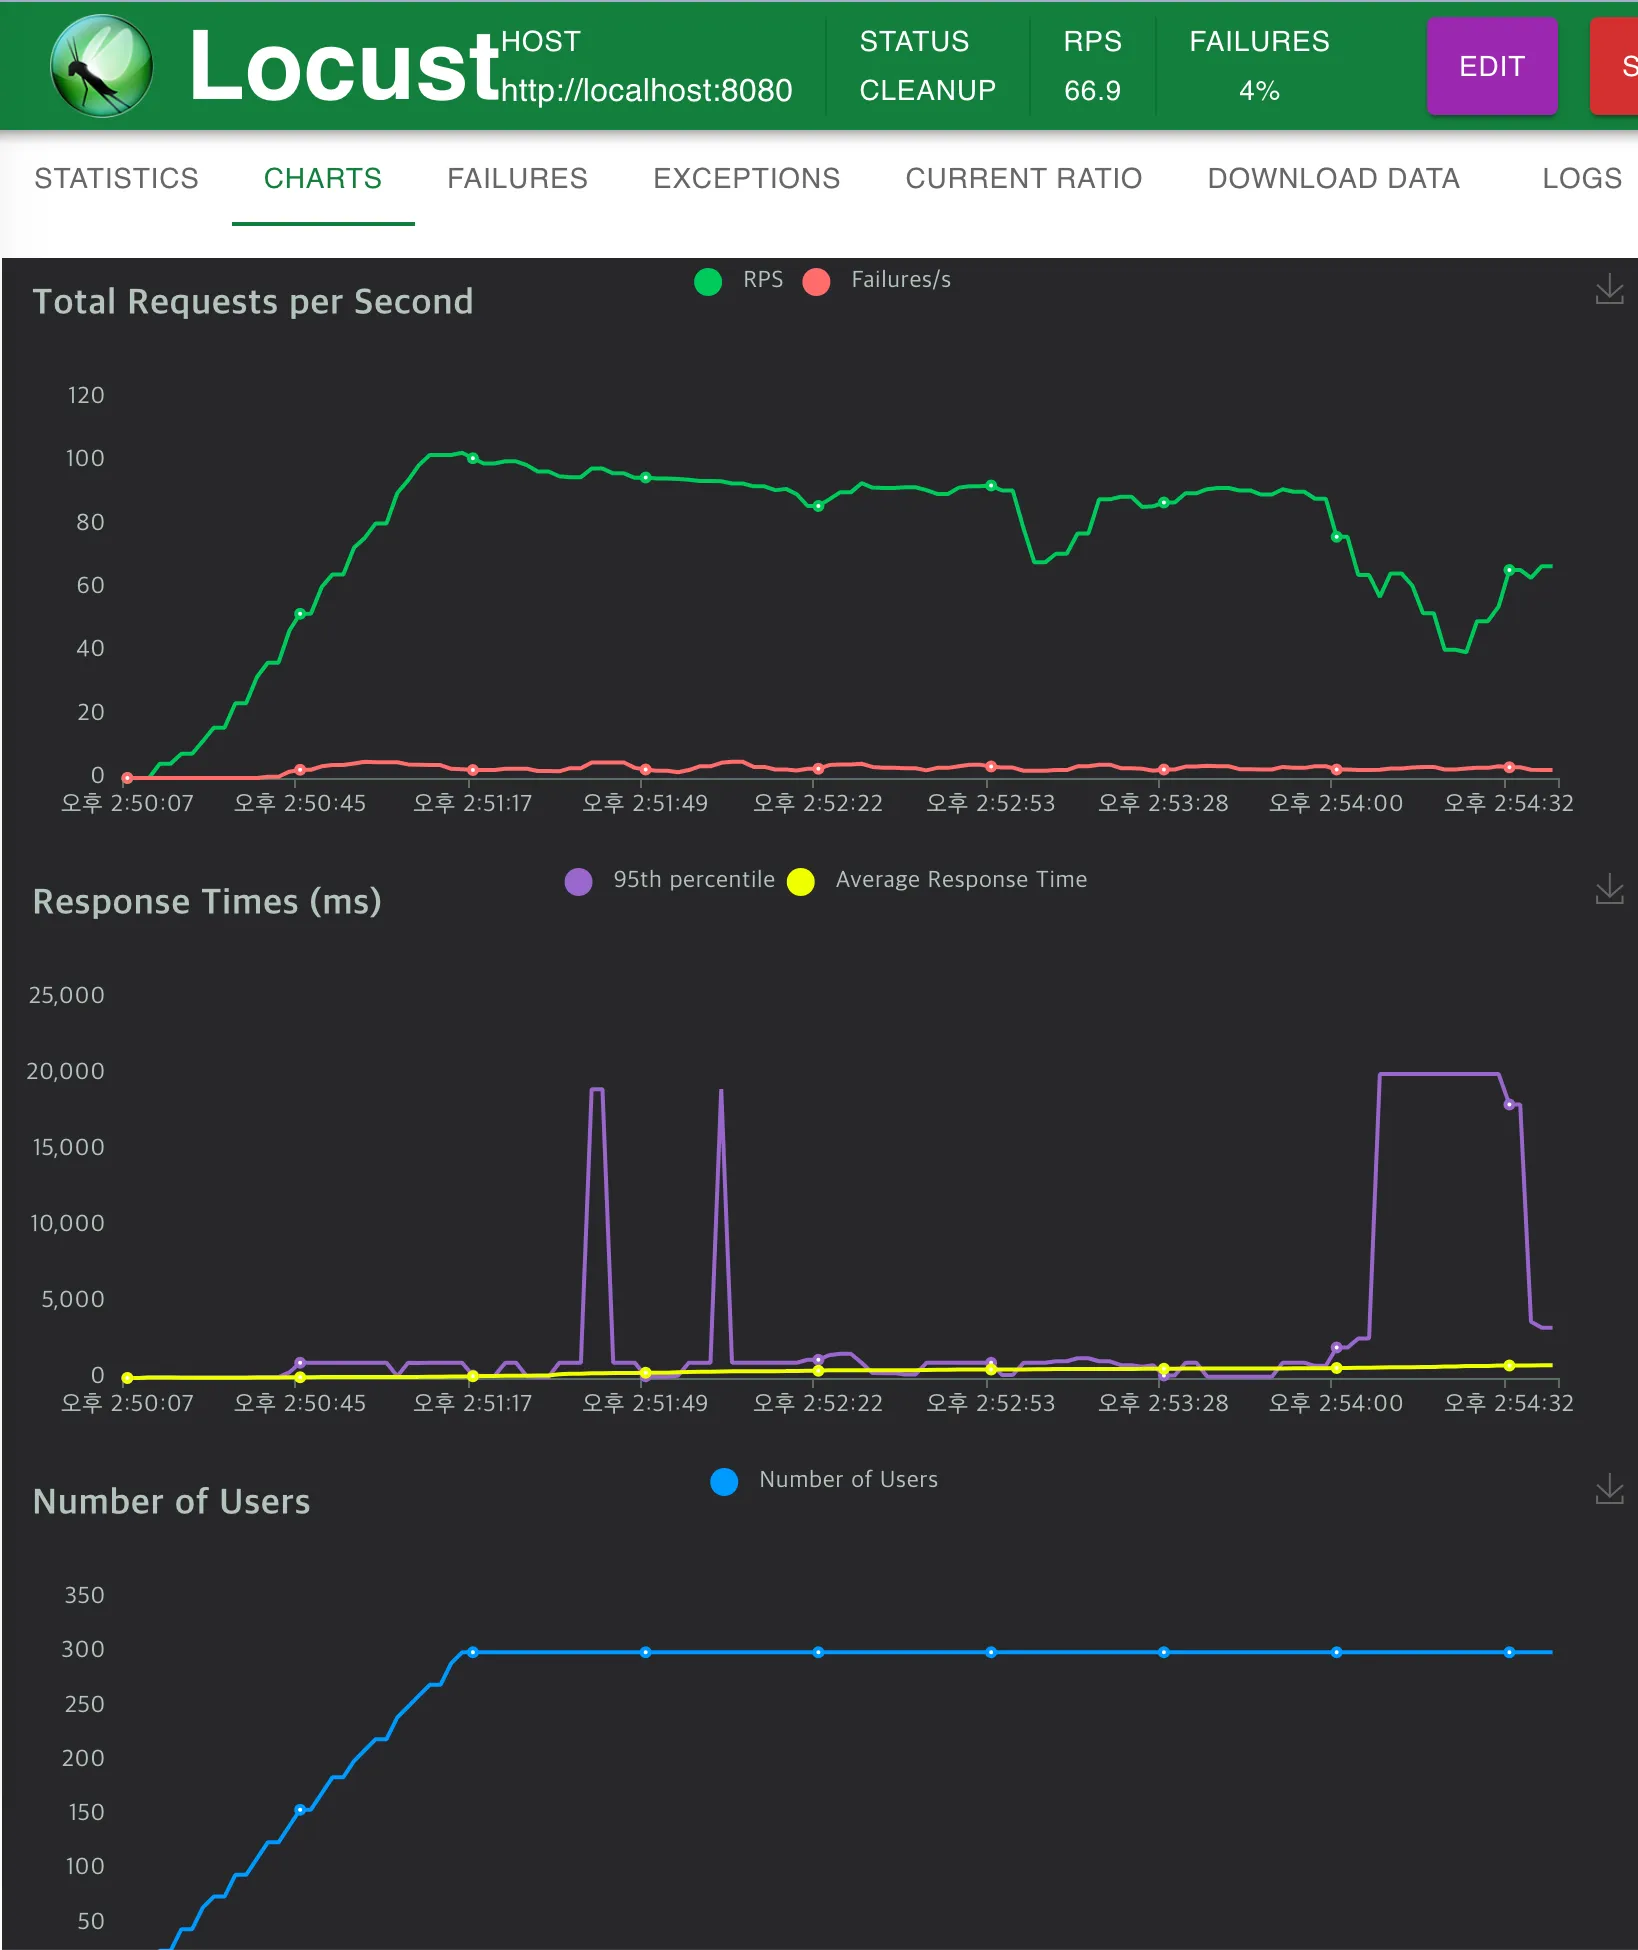Toggle the 95th percentile legend series
This screenshot has height=1950, width=1638.
coord(670,881)
